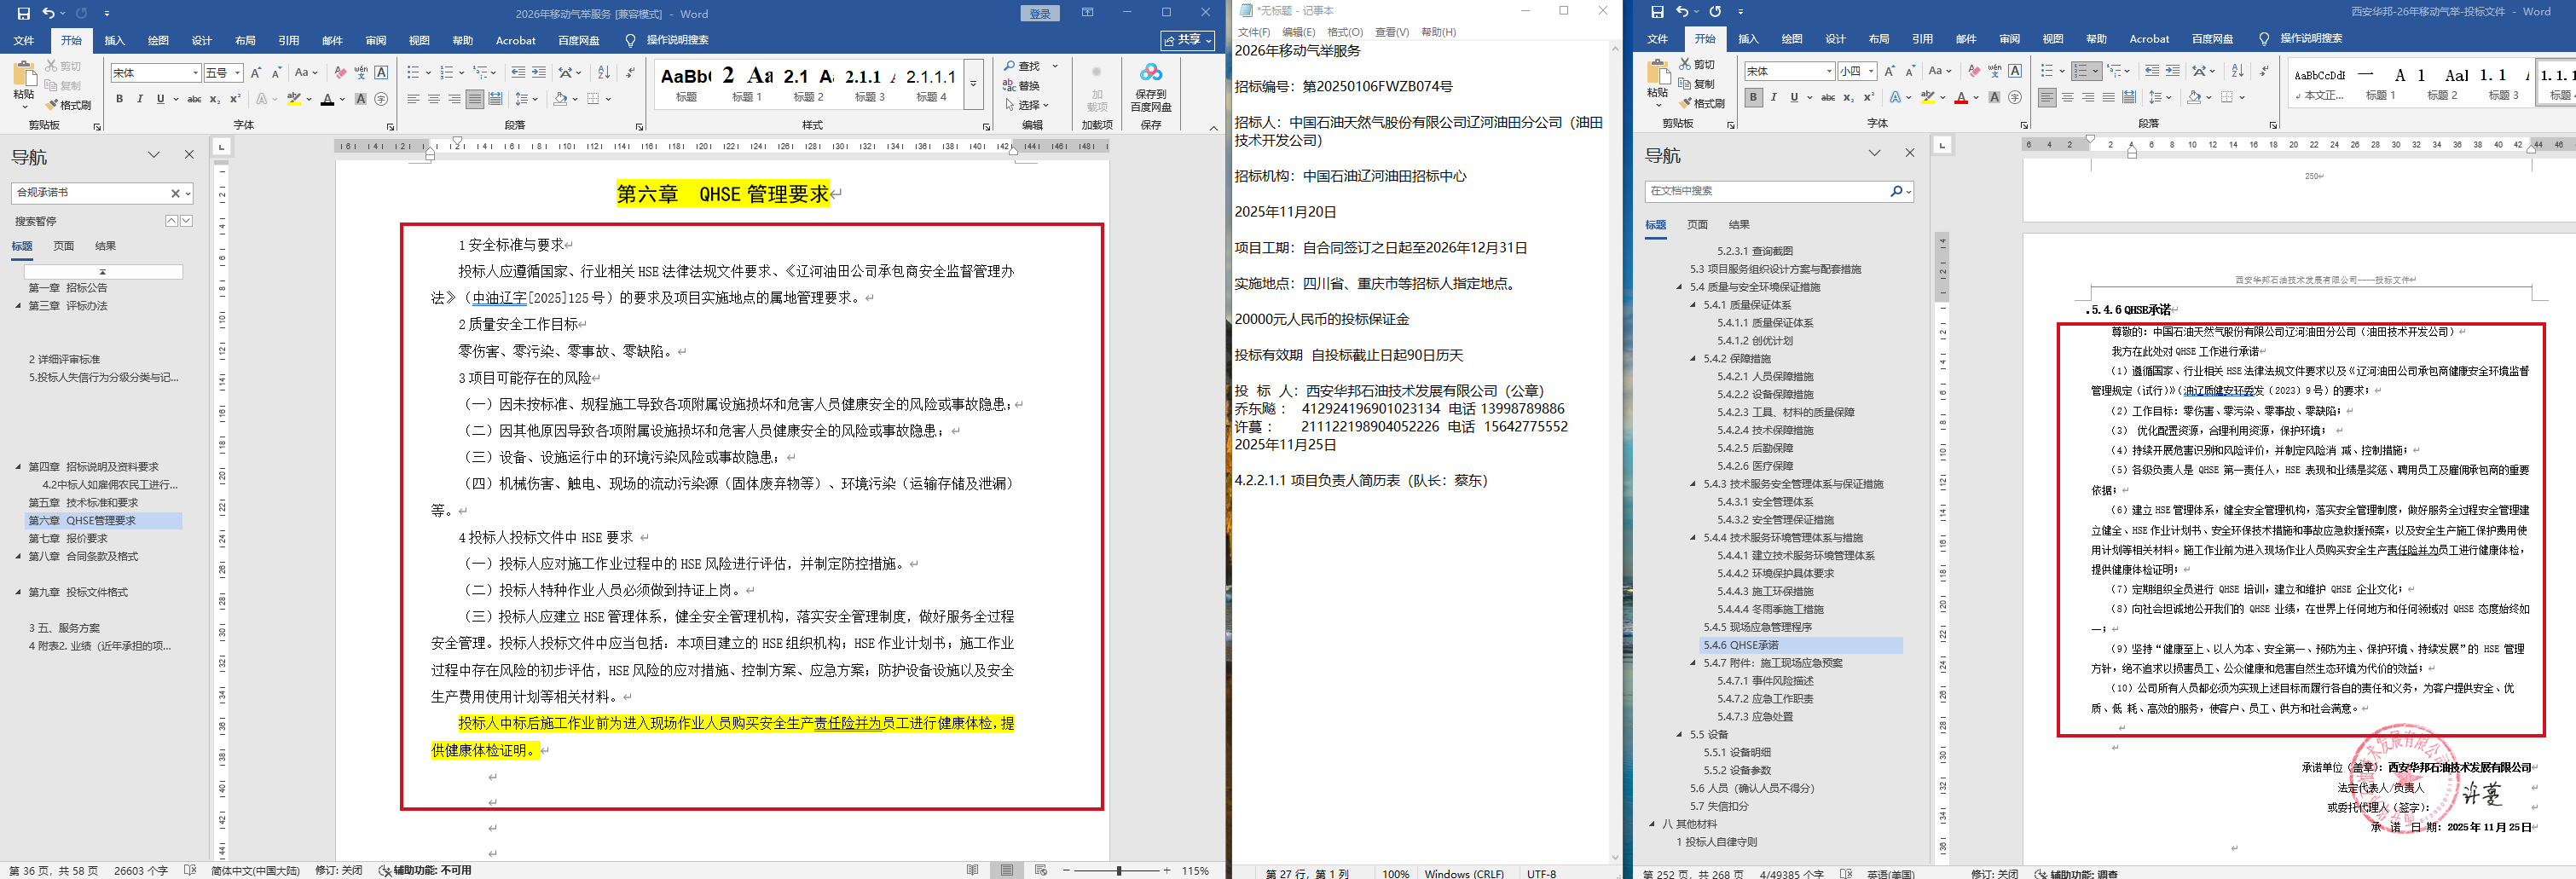Image resolution: width=2576 pixels, height=879 pixels.
Task: Click zoom slider in left Word status bar
Action: [x=1118, y=871]
